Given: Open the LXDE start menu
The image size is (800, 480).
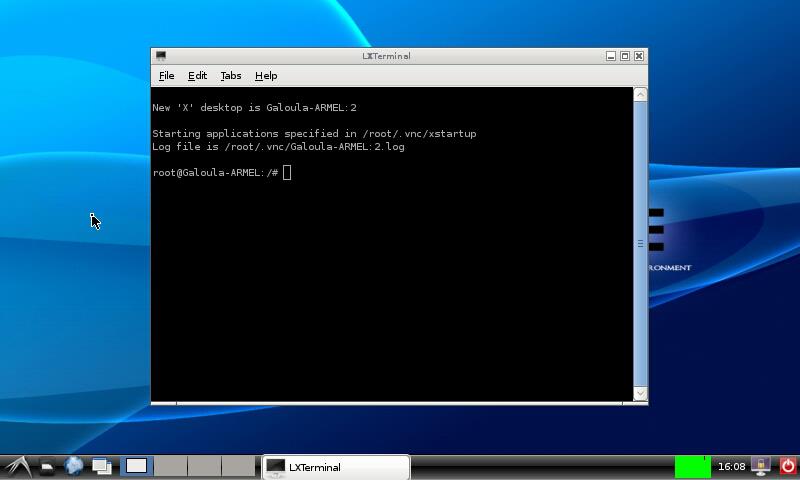Looking at the screenshot, I should pyautogui.click(x=17, y=466).
